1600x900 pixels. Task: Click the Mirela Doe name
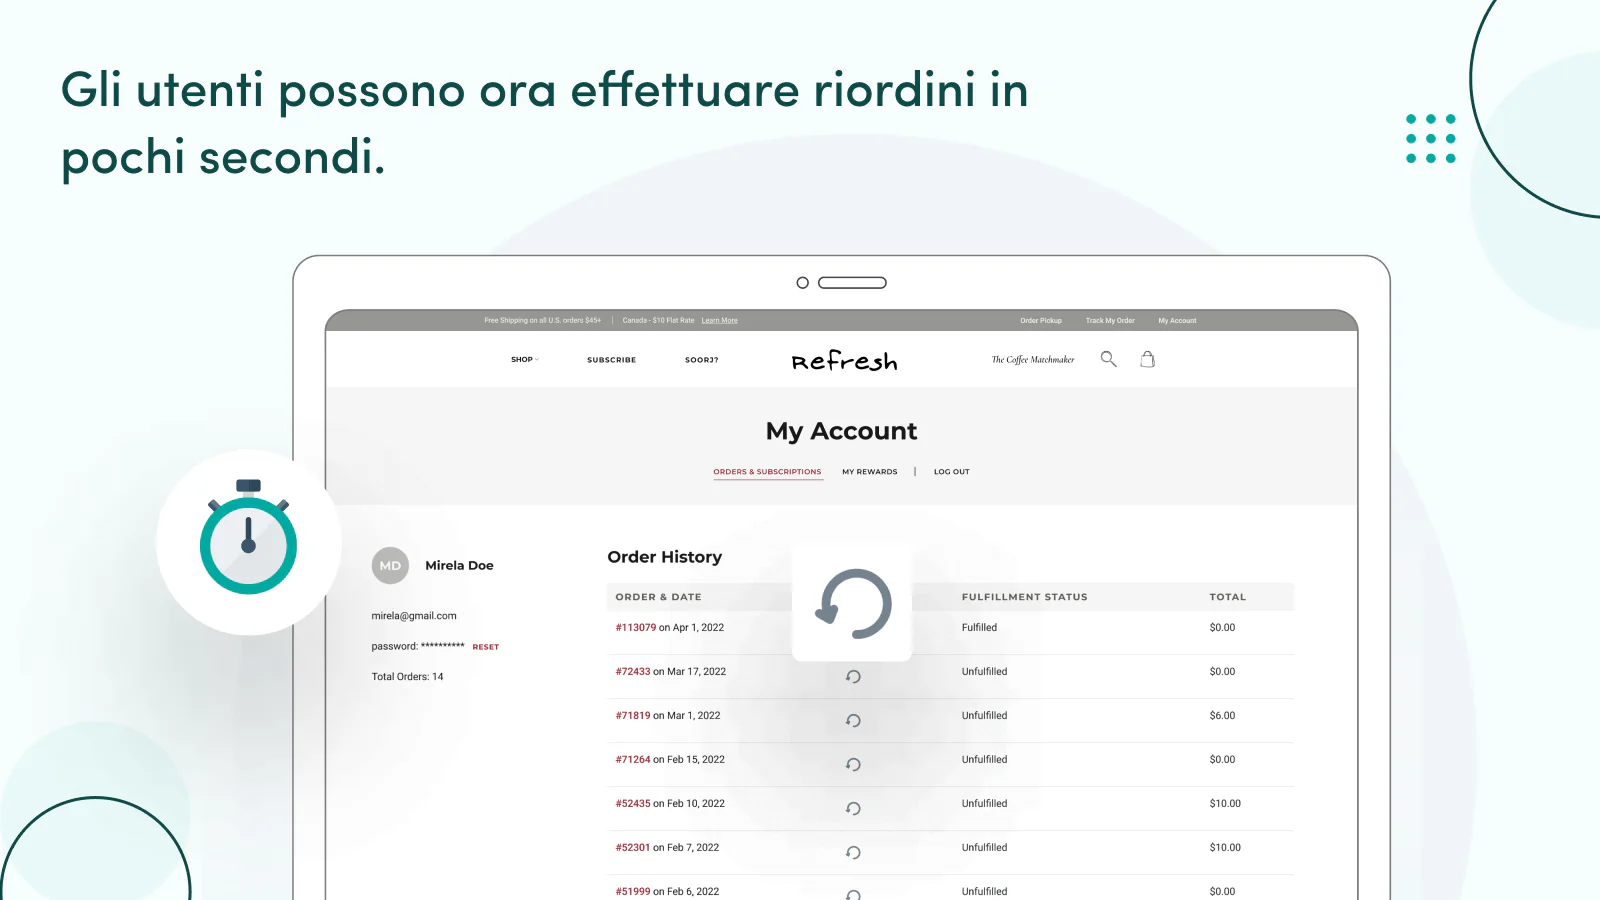tap(459, 566)
